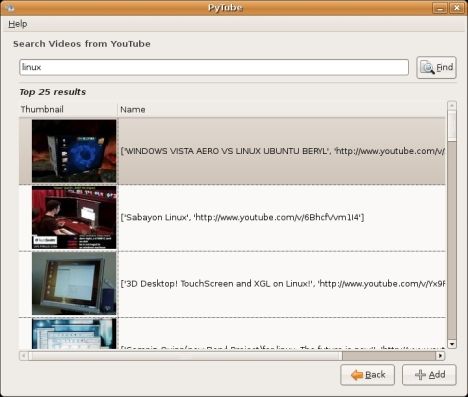Viewport: 468px width, 397px height.
Task: Click the horizontal scrollbar thumb
Action: point(185,356)
